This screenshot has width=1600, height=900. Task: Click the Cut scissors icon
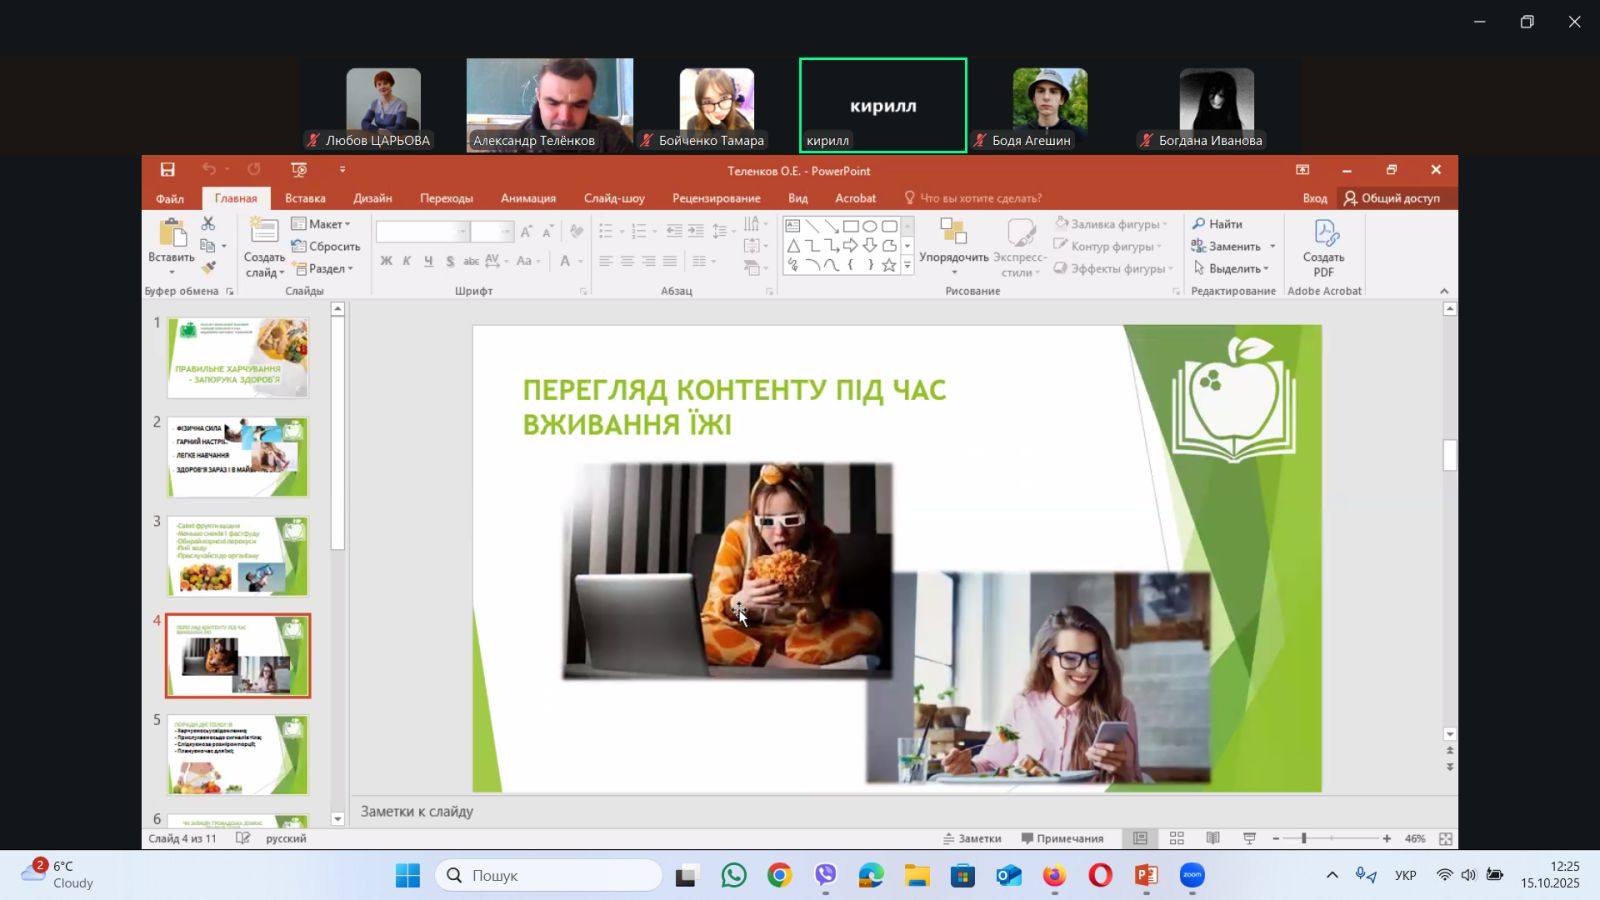coord(208,224)
